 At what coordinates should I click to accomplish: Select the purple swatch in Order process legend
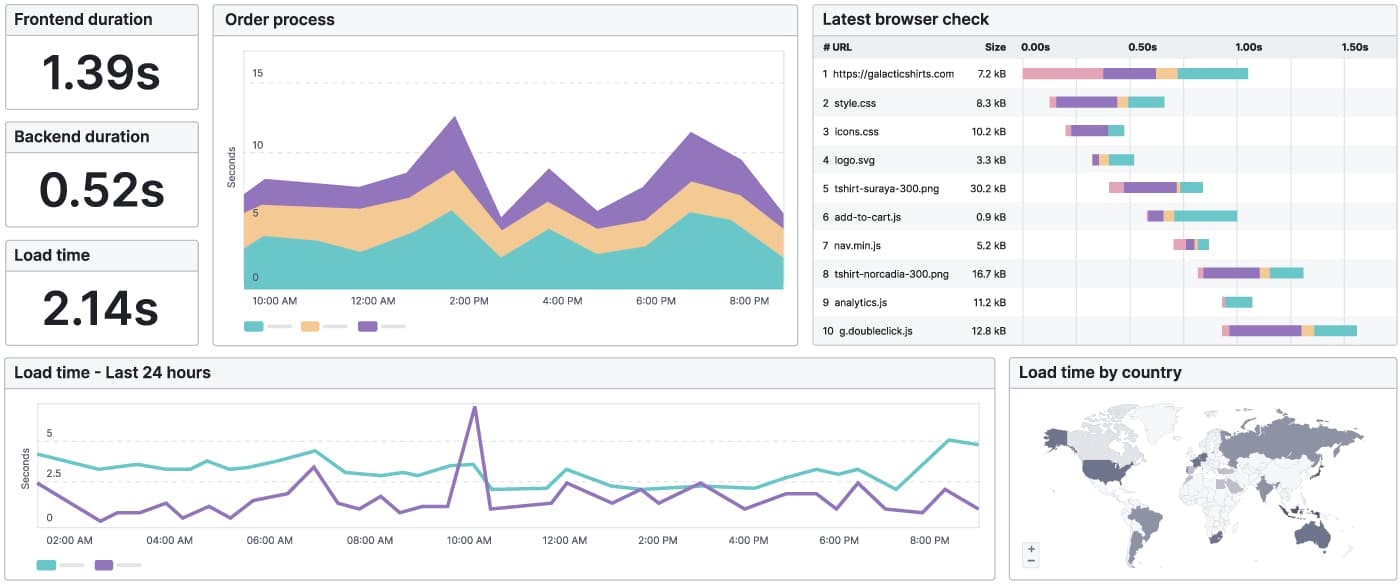[365, 325]
